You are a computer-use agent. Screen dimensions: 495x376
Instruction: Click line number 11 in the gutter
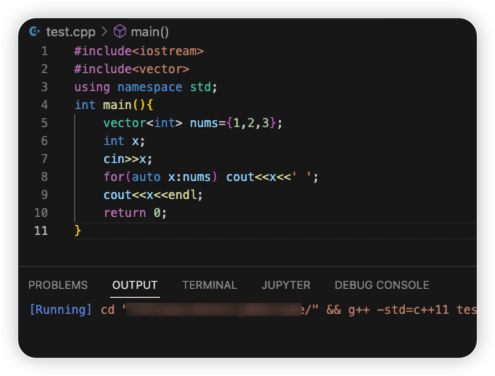coord(41,231)
